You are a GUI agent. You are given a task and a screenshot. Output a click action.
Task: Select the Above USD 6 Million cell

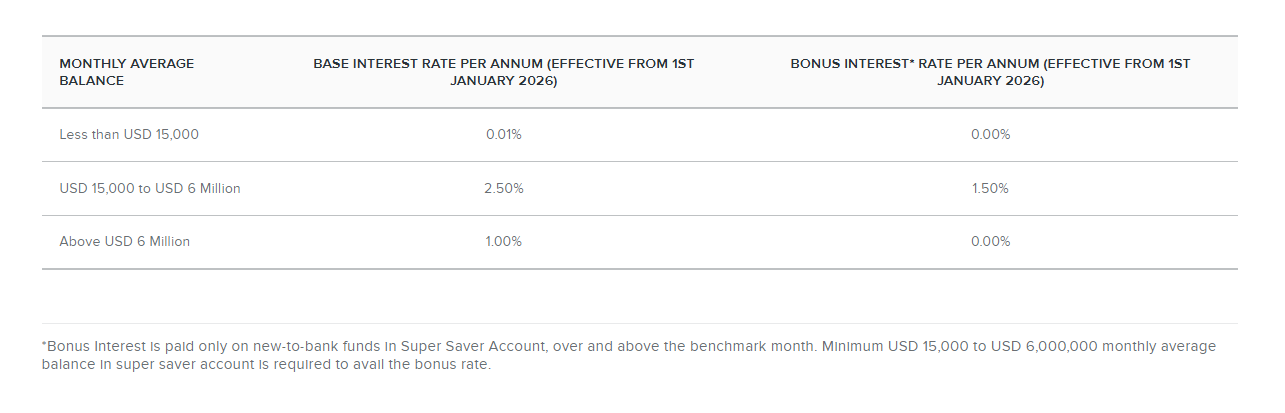coord(125,241)
